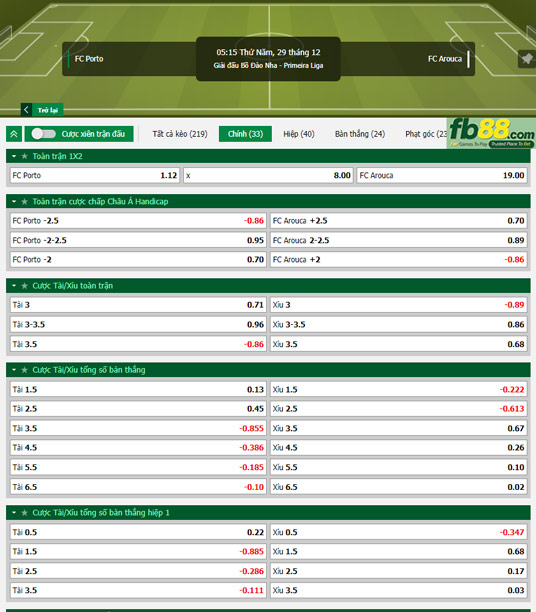The height and width of the screenshot is (612, 536).
Task: Choose Xỉu 3.5 at 0.68 full match
Action: (399, 344)
